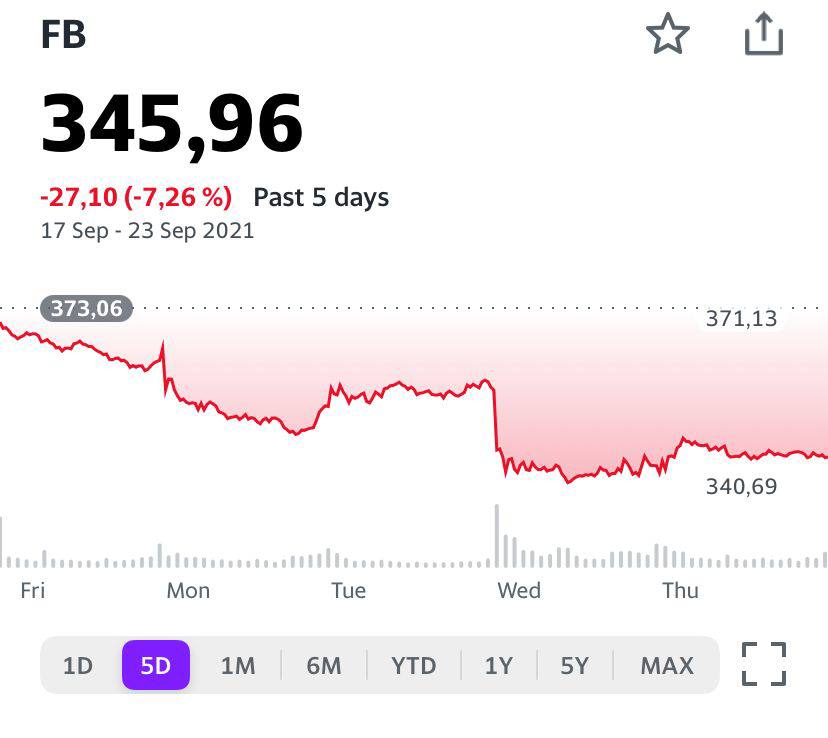828x738 pixels.
Task: Expand chart with fullscreen icon
Action: coord(764,664)
